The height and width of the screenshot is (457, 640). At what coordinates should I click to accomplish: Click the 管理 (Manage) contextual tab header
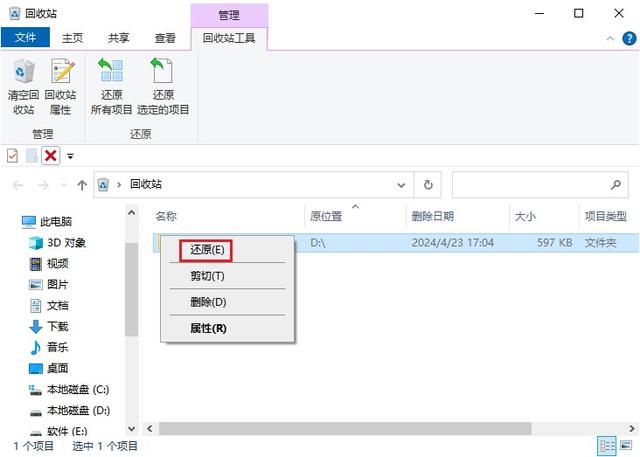[229, 16]
